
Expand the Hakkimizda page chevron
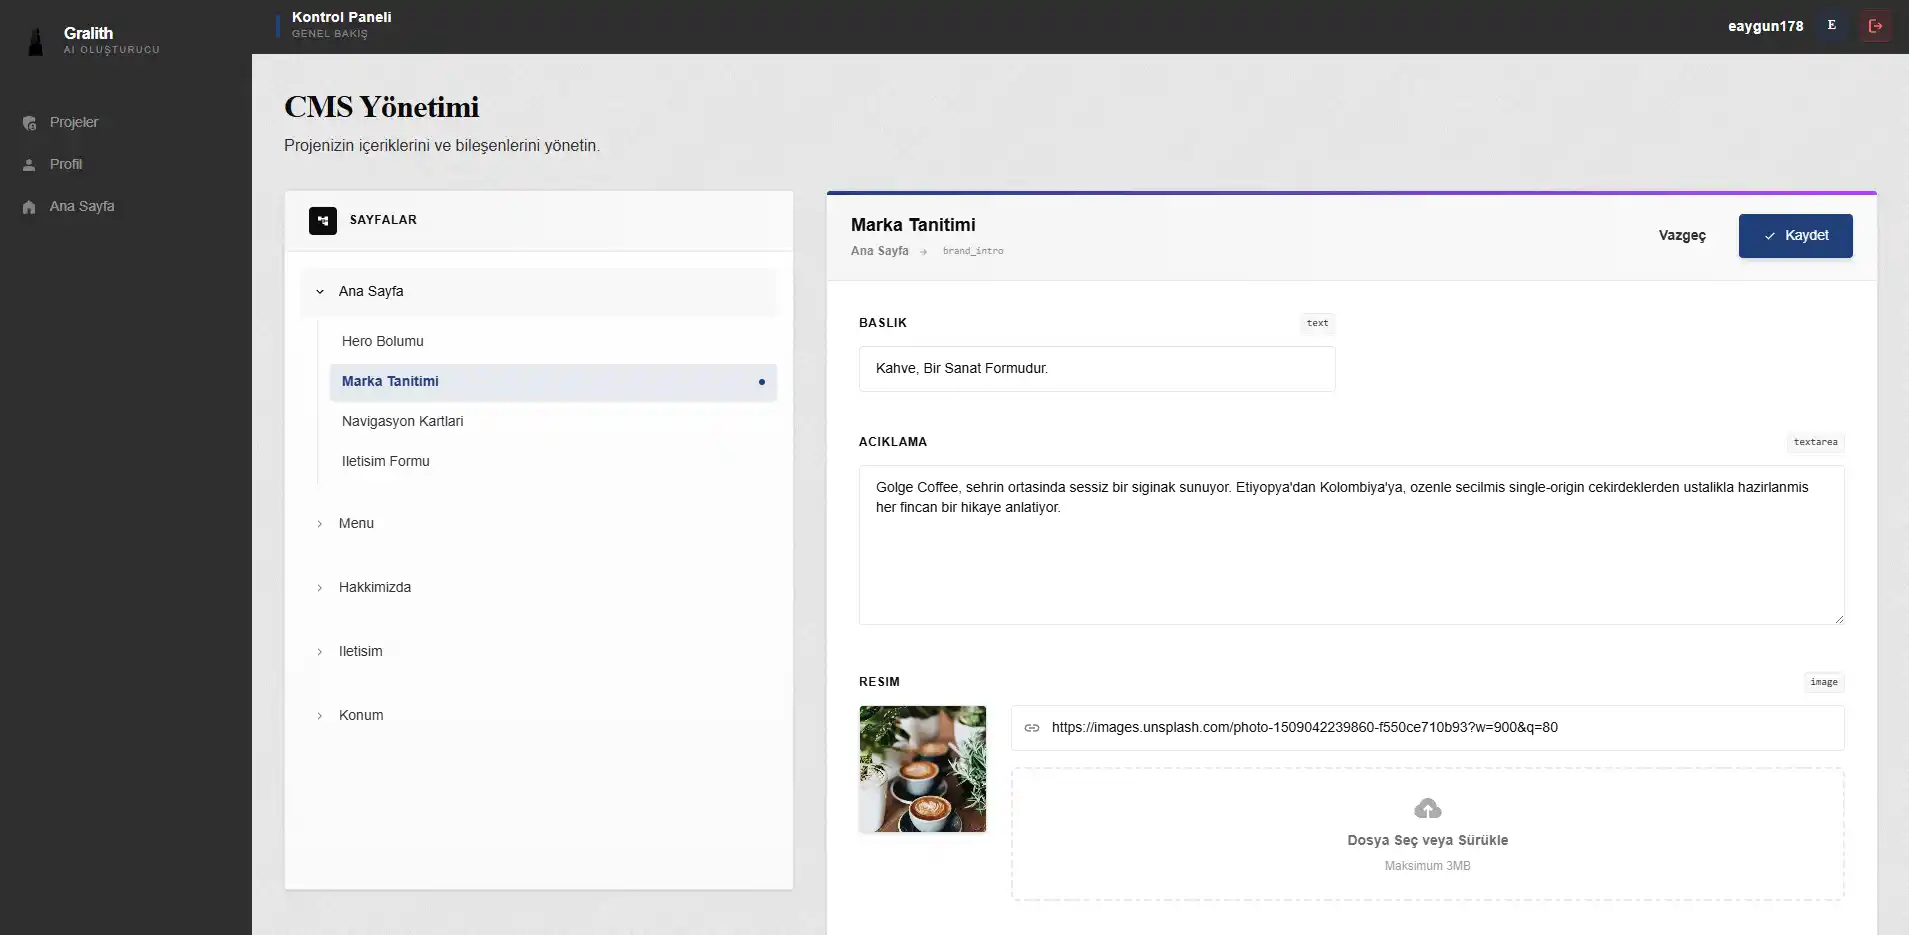coord(320,588)
